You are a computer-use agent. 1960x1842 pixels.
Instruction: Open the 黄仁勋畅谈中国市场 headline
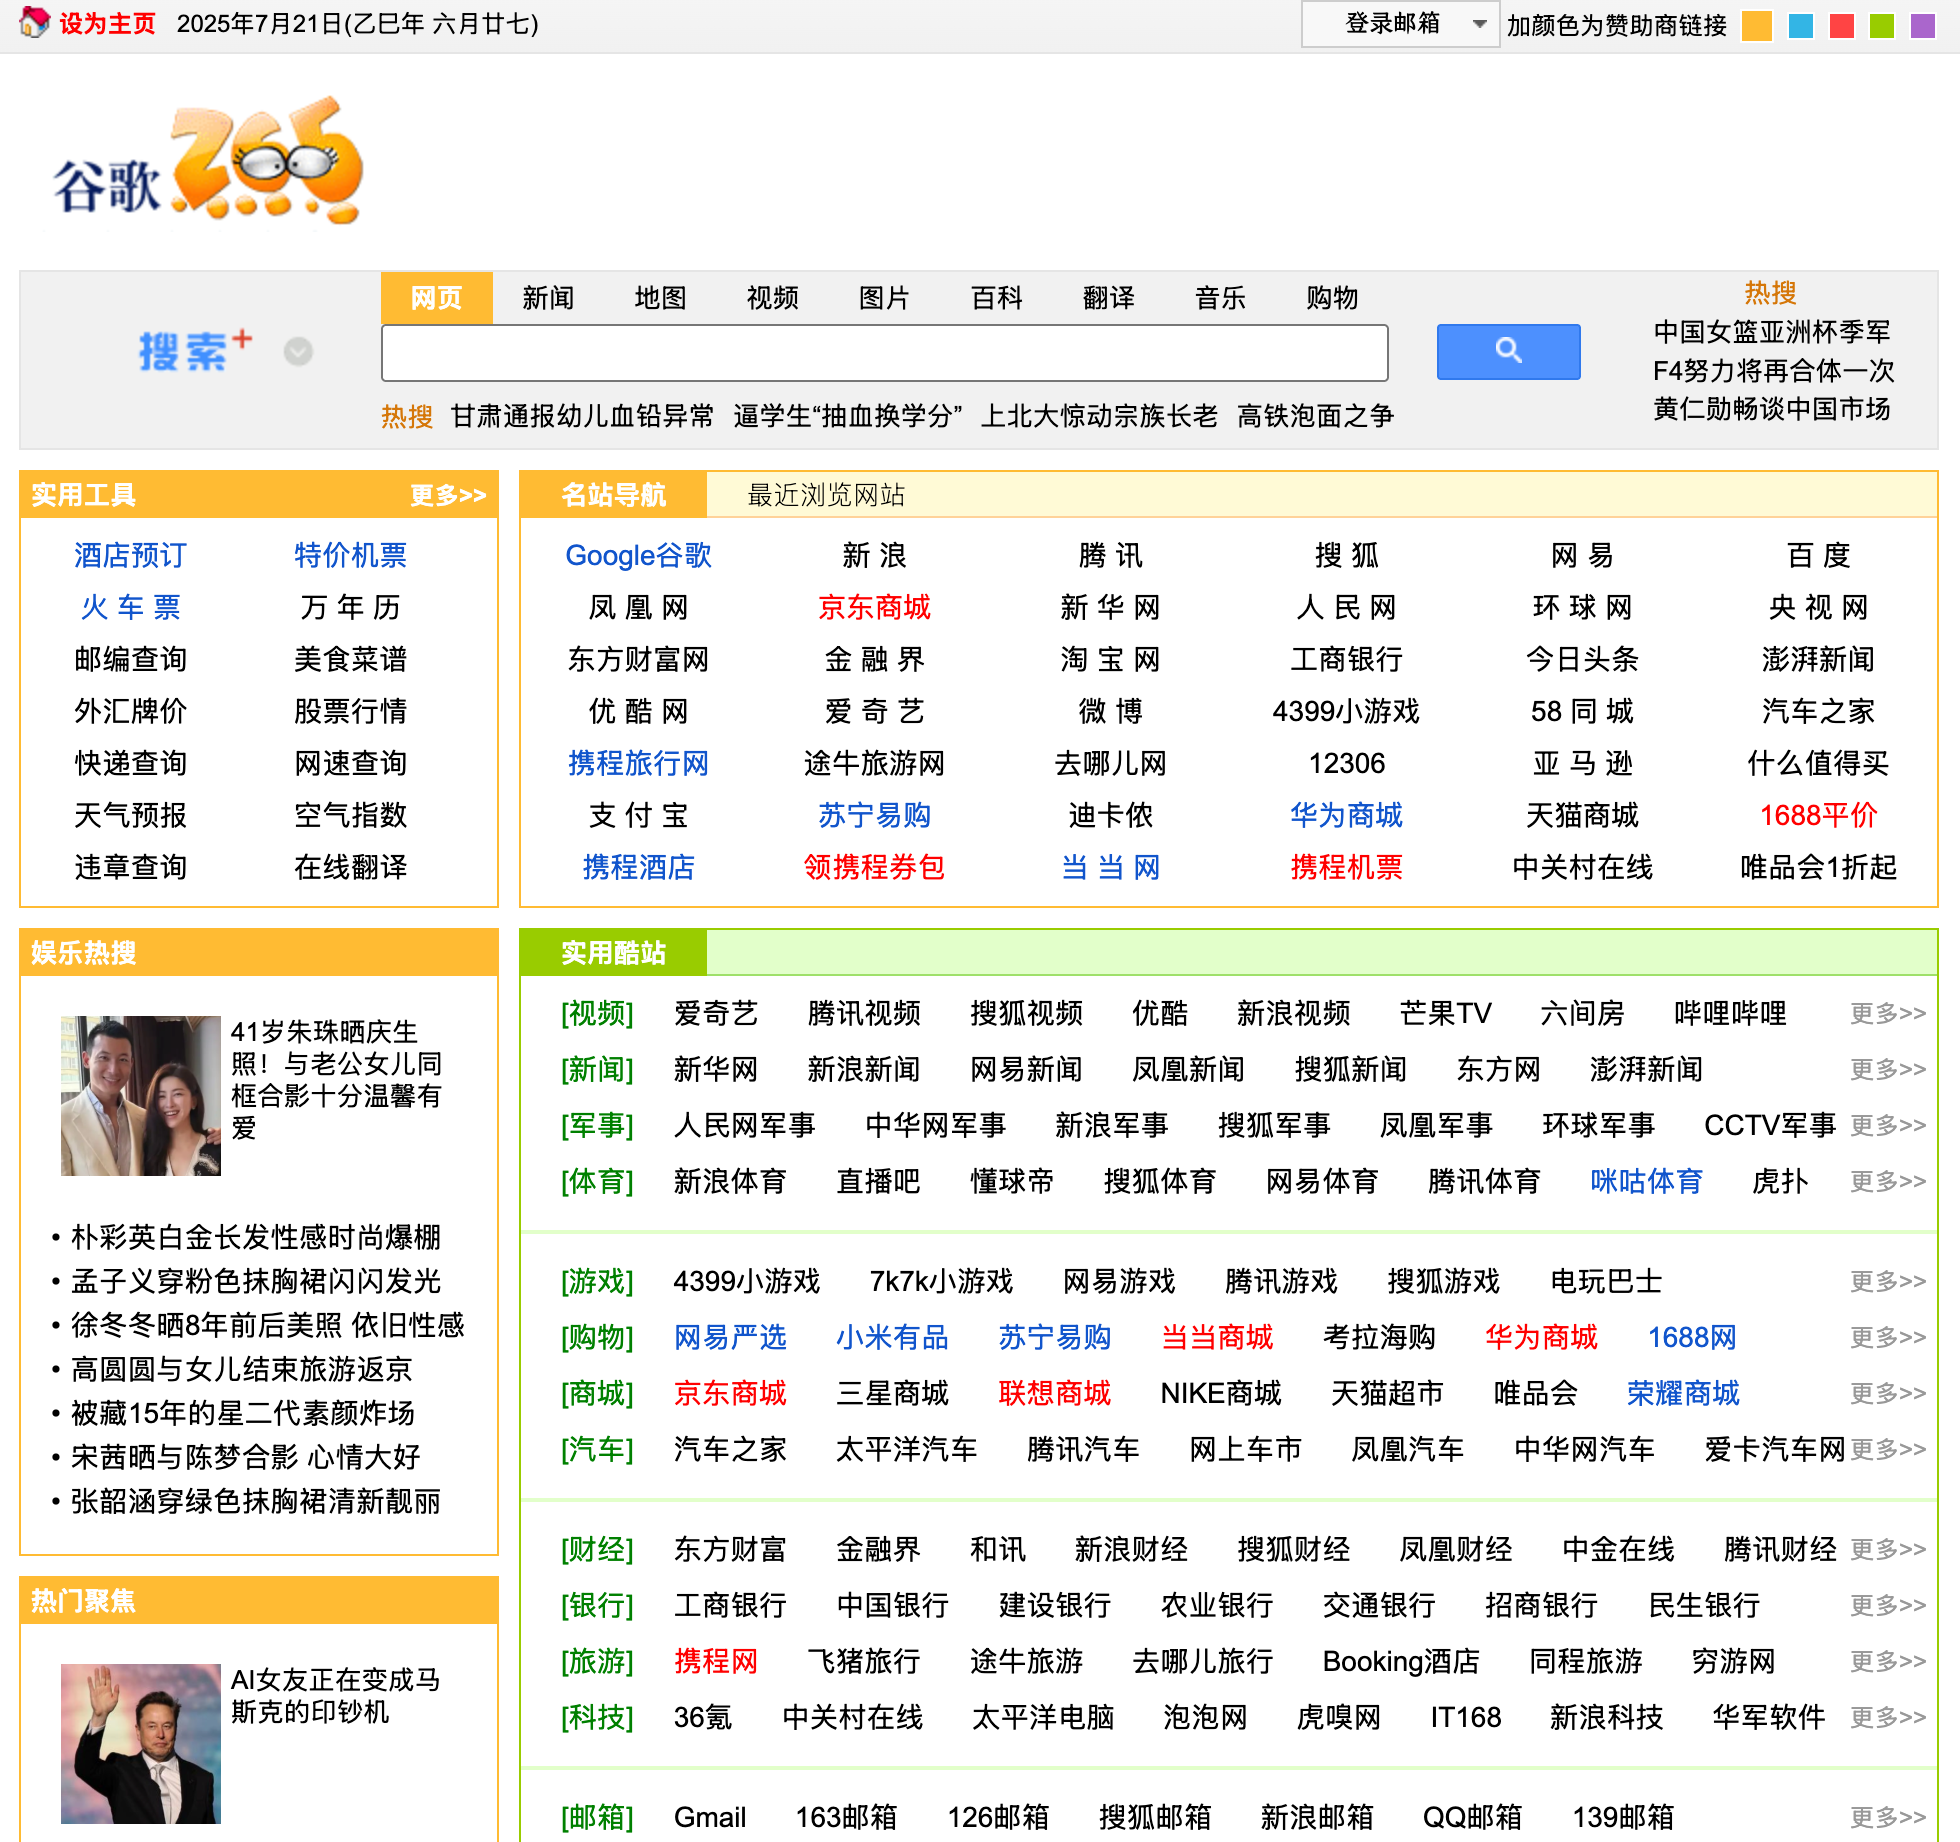[1772, 408]
